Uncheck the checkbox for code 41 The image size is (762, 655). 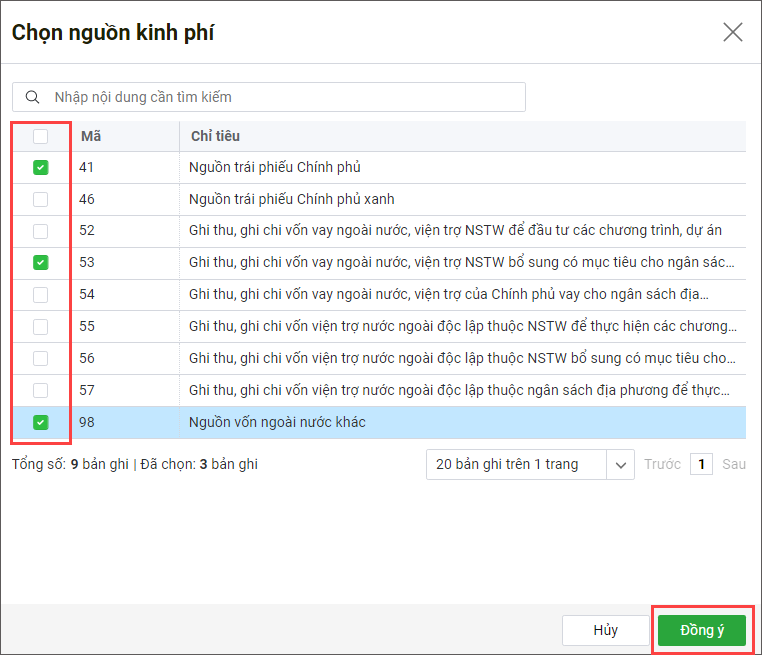point(40,168)
